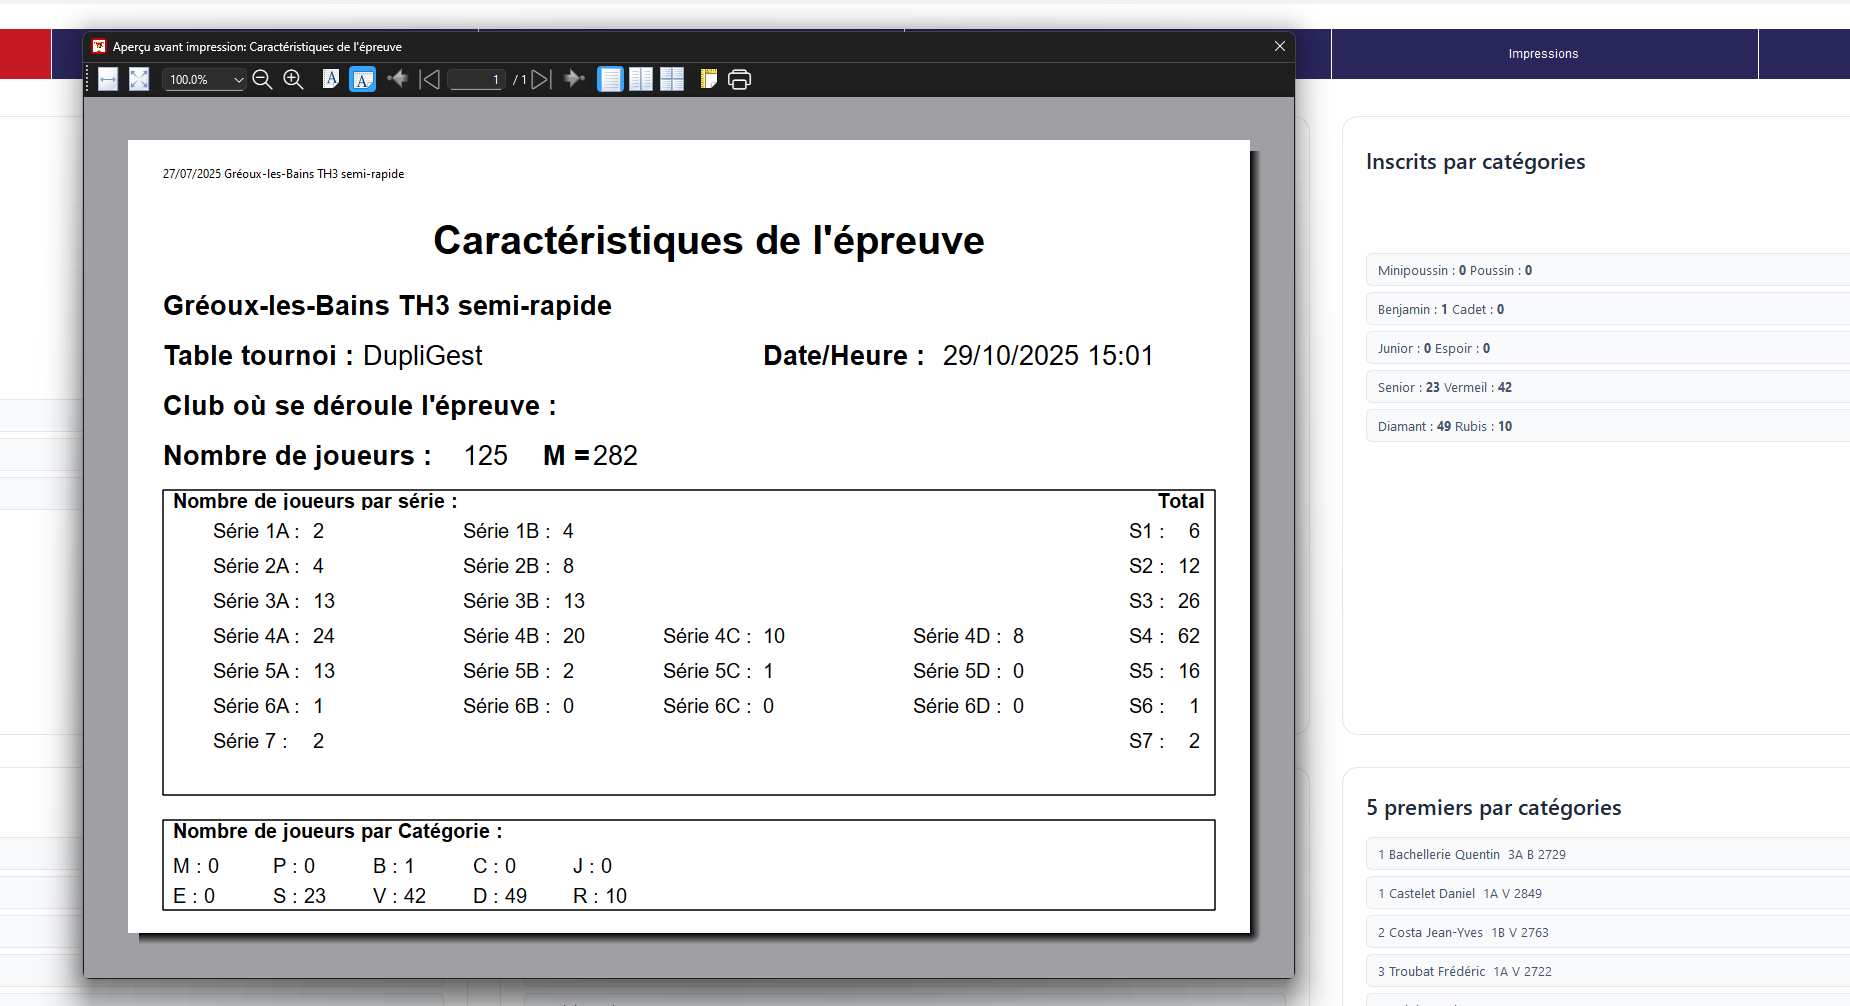This screenshot has height=1006, width=1850.
Task: Zoom in the print preview
Action: click(293, 80)
